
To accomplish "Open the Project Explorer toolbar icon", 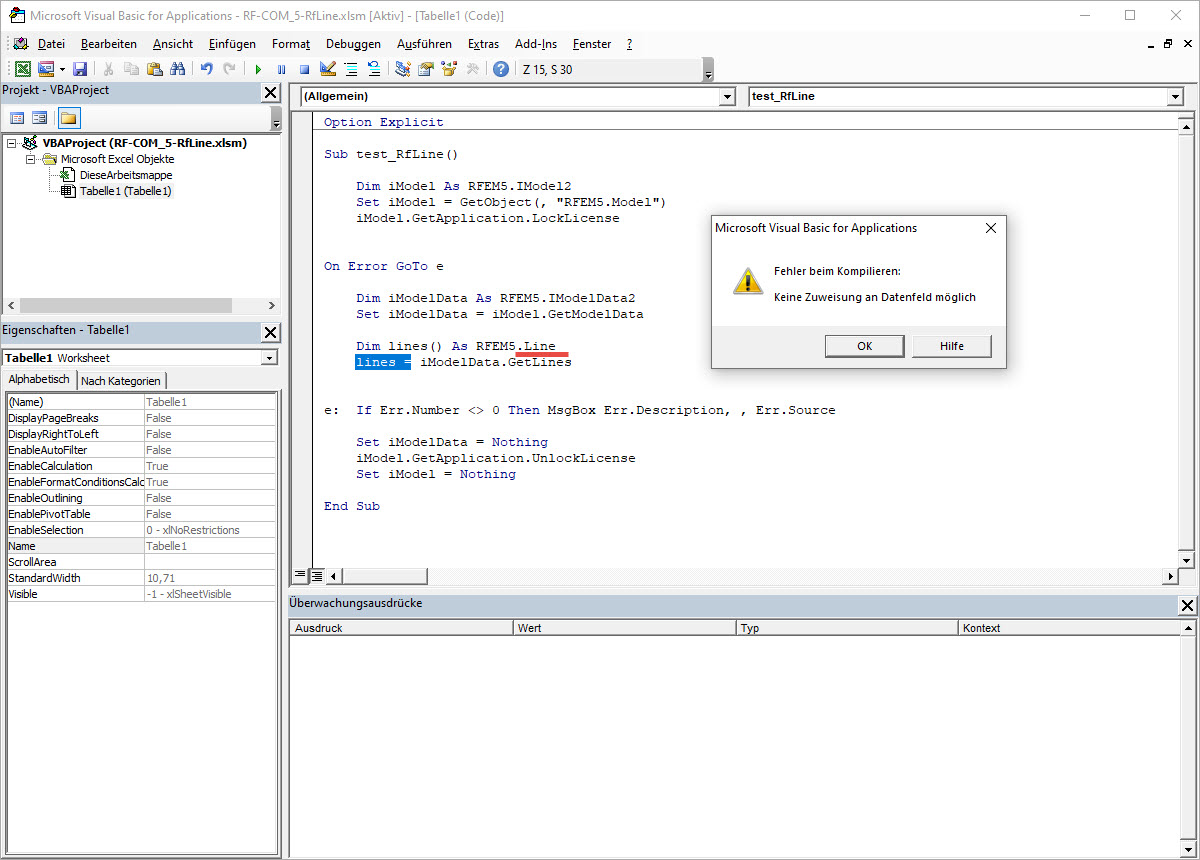I will [402, 68].
